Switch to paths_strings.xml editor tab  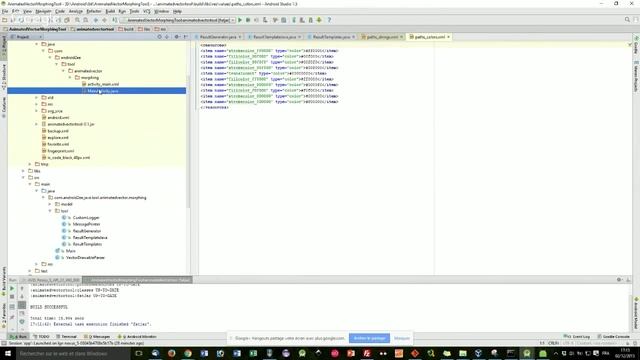(382, 37)
